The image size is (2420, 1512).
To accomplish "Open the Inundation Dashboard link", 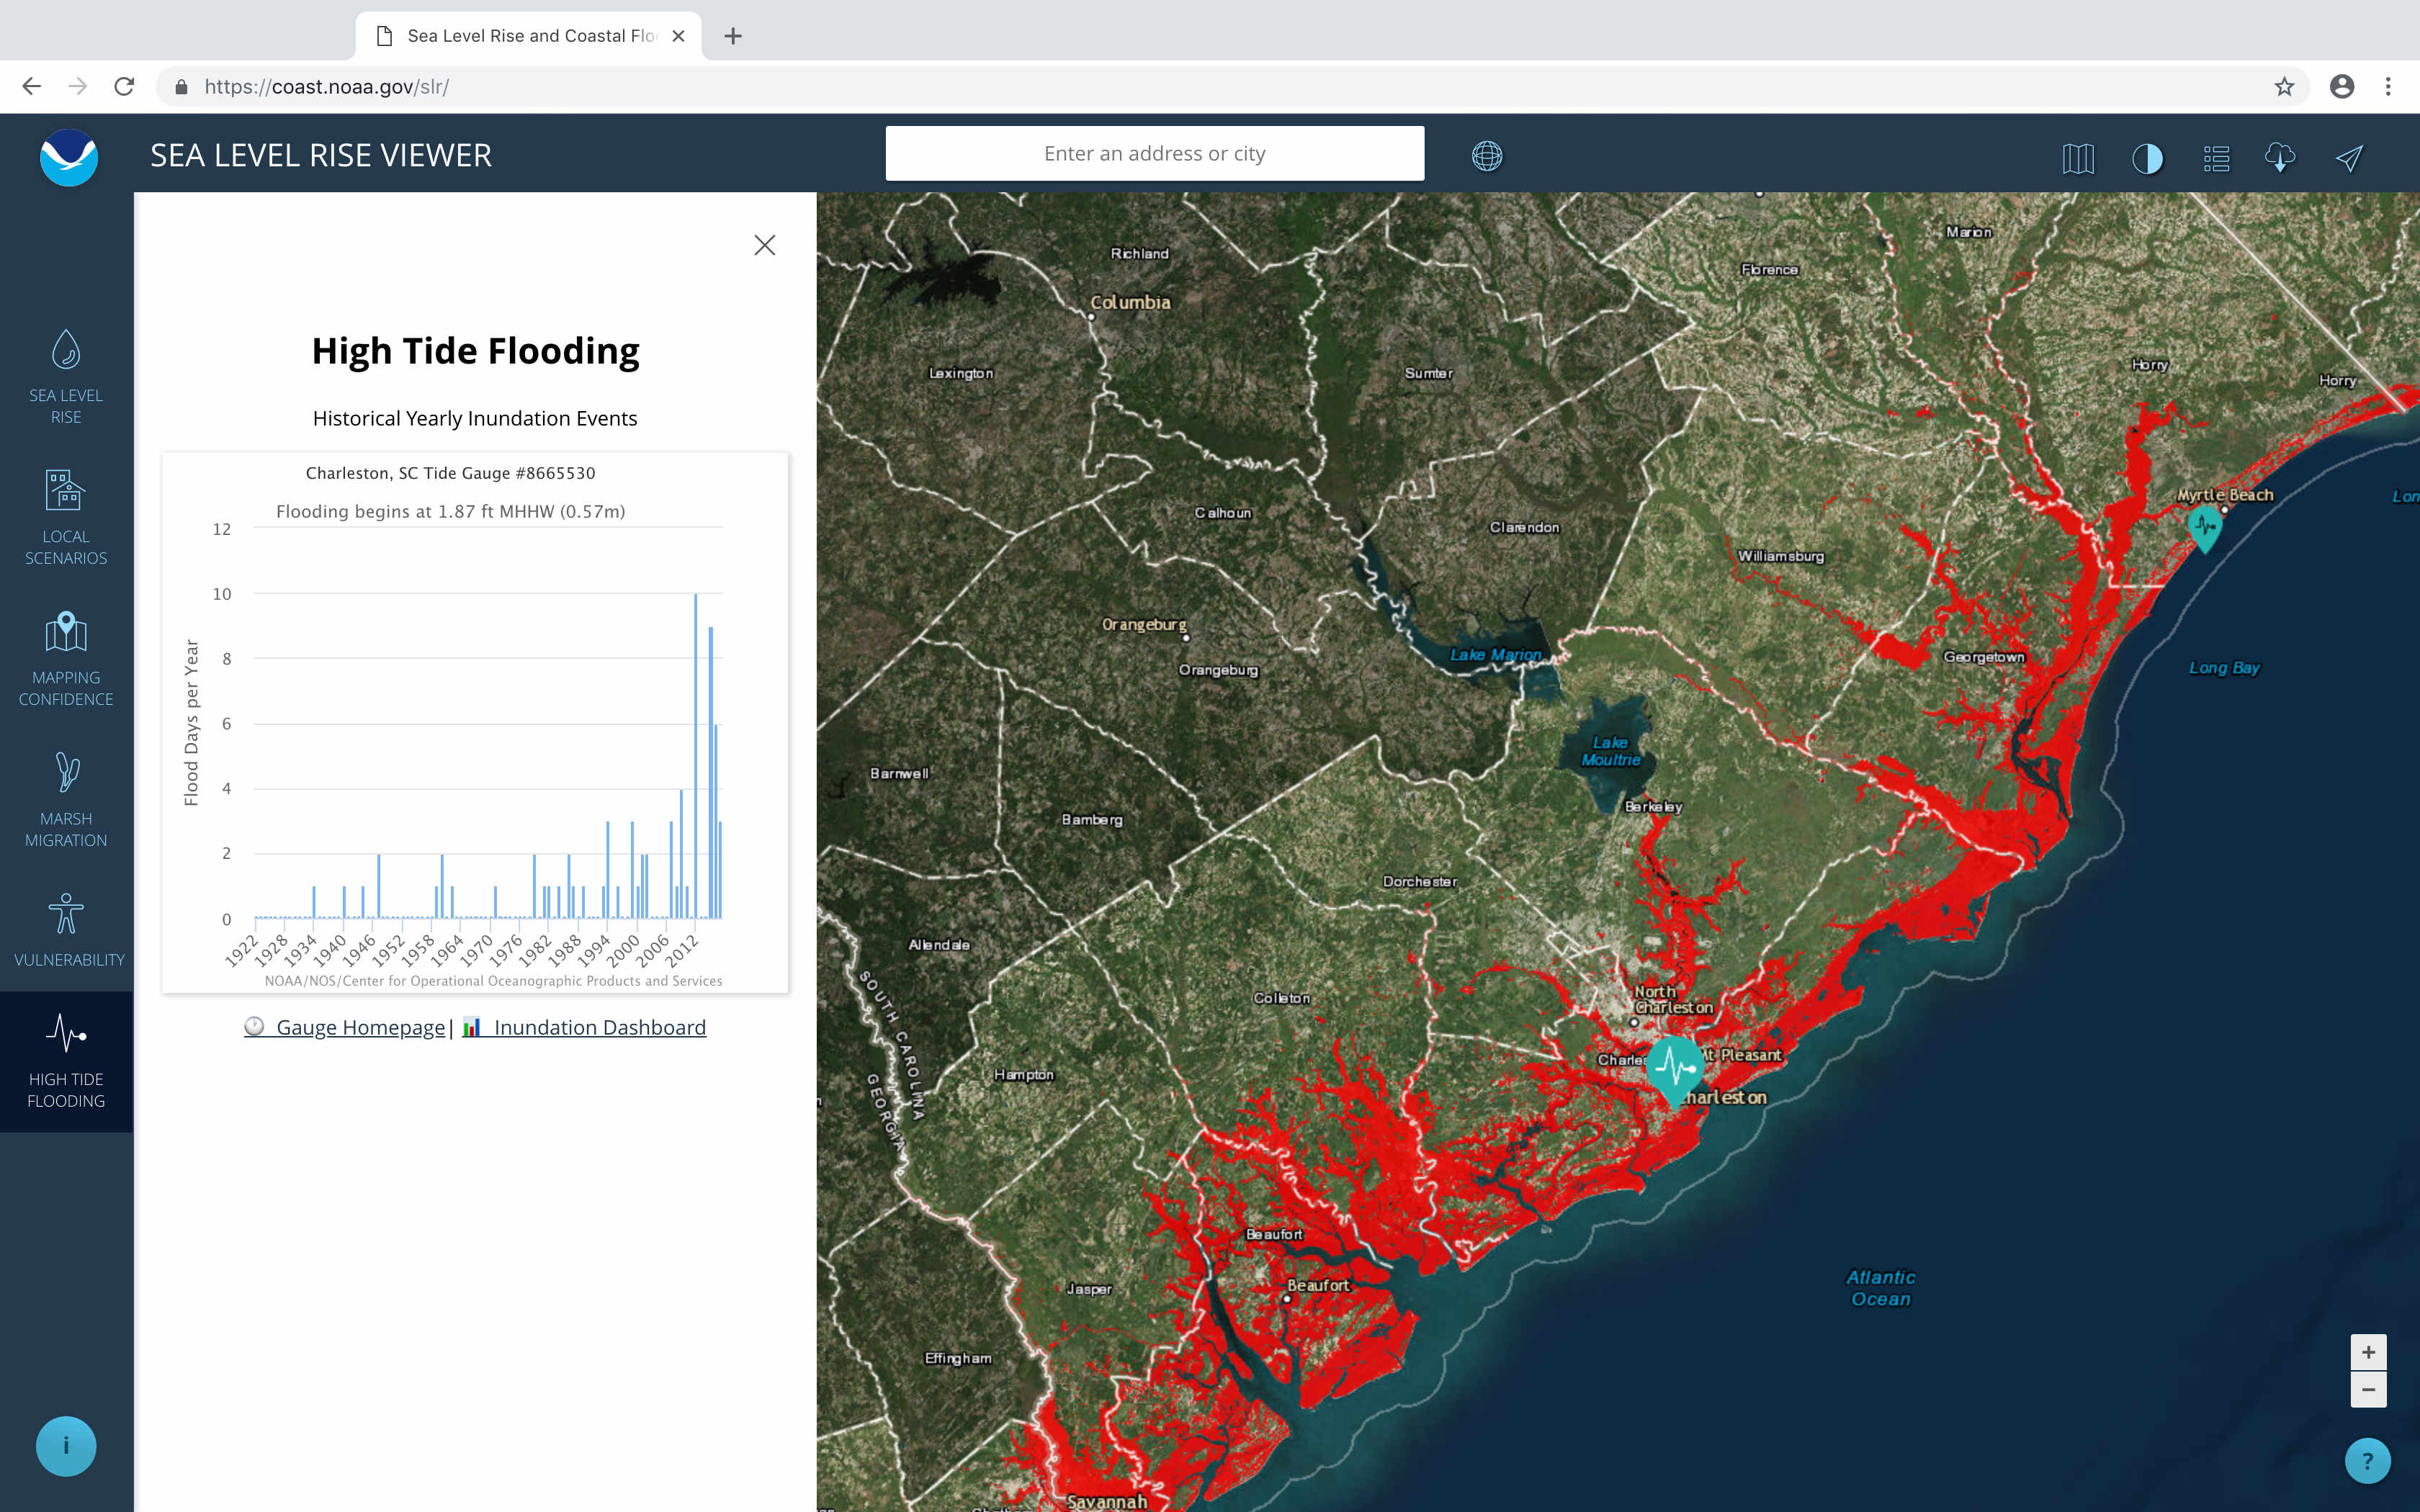I will (597, 1027).
